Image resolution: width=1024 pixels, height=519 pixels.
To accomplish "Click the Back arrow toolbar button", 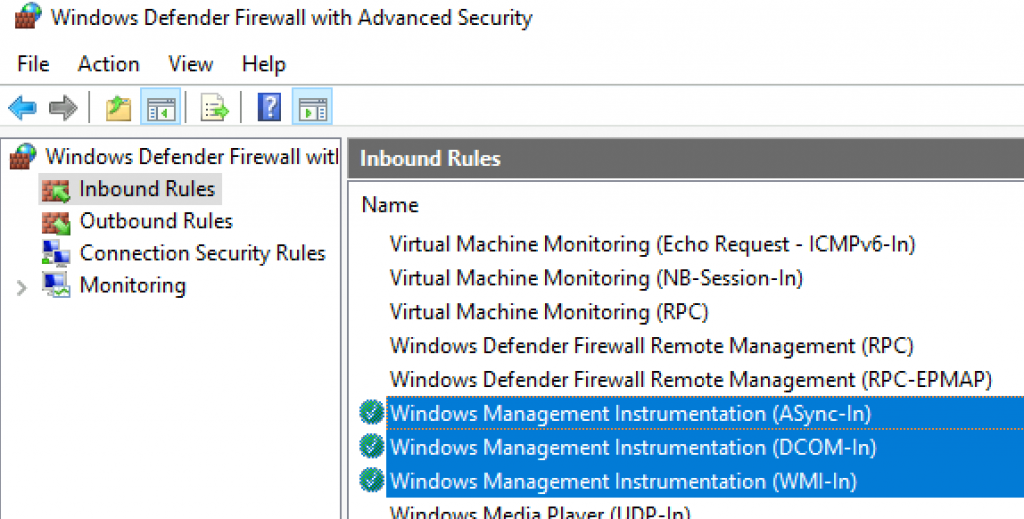I will tap(23, 107).
